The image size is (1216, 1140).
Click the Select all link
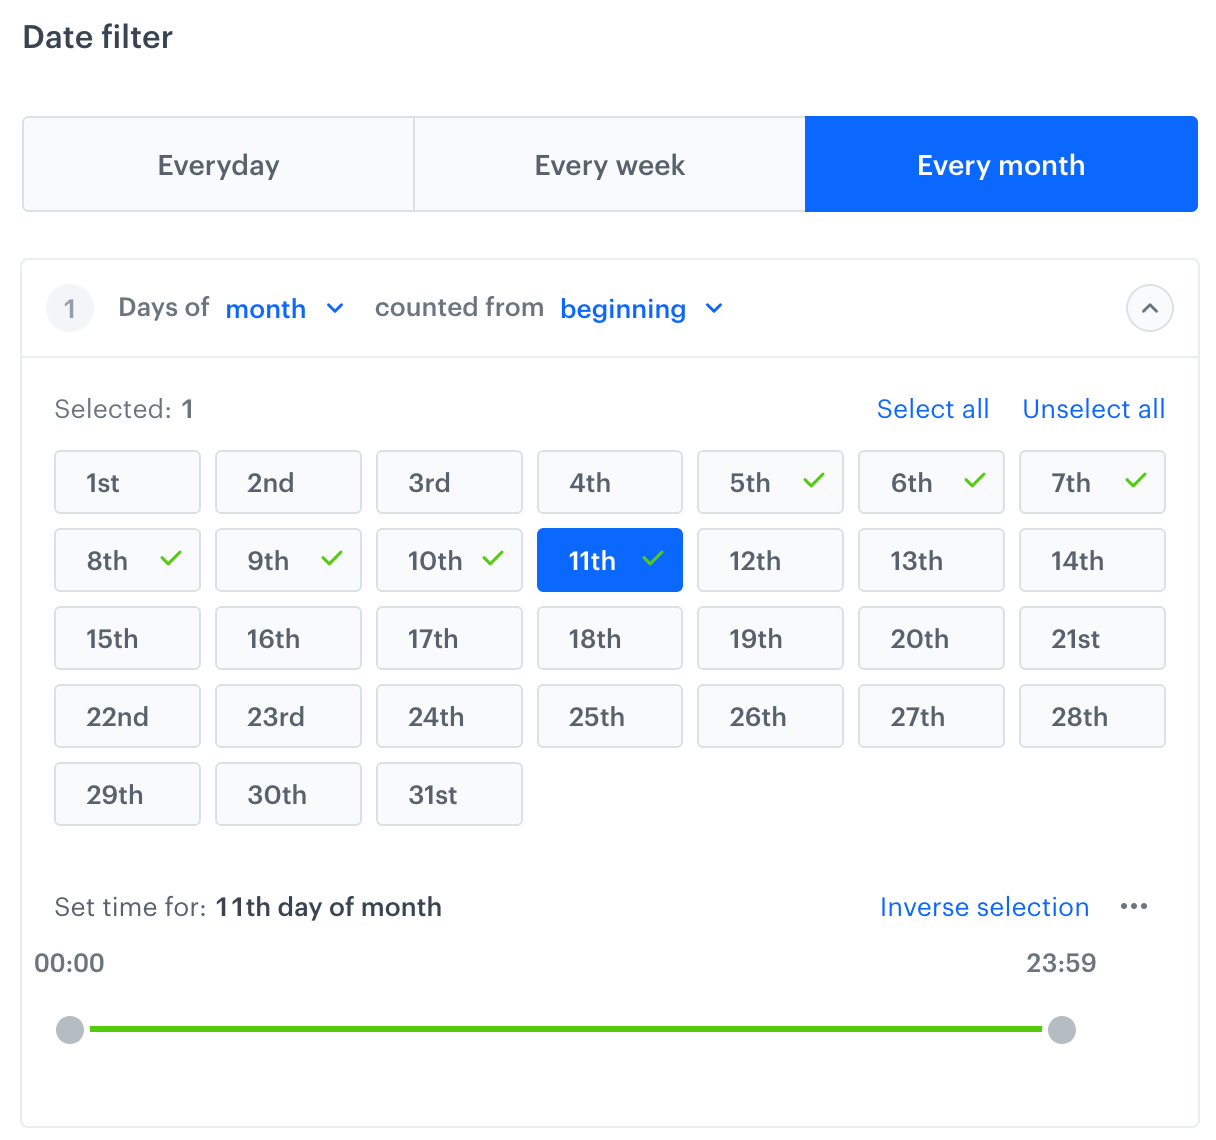tap(932, 409)
